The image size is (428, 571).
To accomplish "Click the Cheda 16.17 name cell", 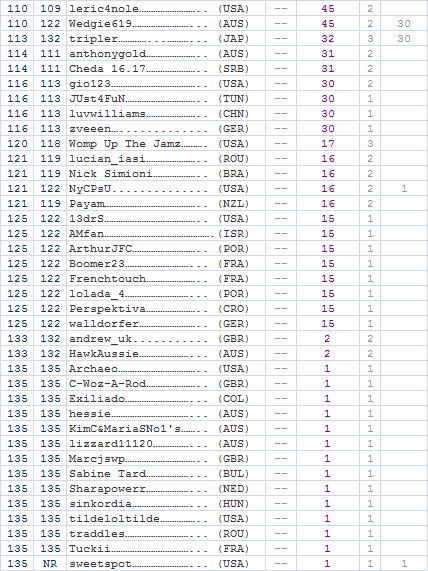I will [x=107, y=69].
